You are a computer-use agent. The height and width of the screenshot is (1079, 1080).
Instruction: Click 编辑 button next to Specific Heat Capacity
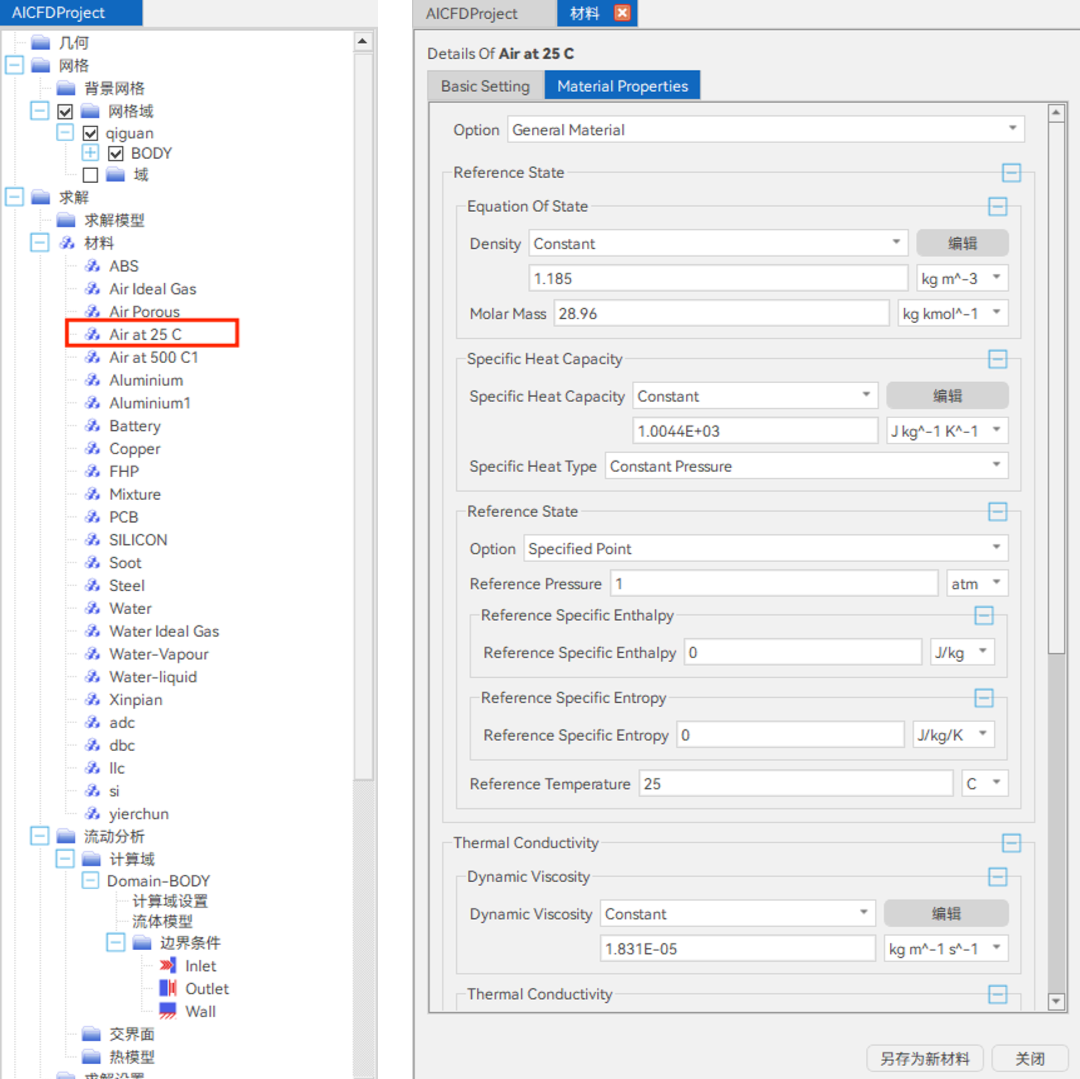click(x=947, y=396)
